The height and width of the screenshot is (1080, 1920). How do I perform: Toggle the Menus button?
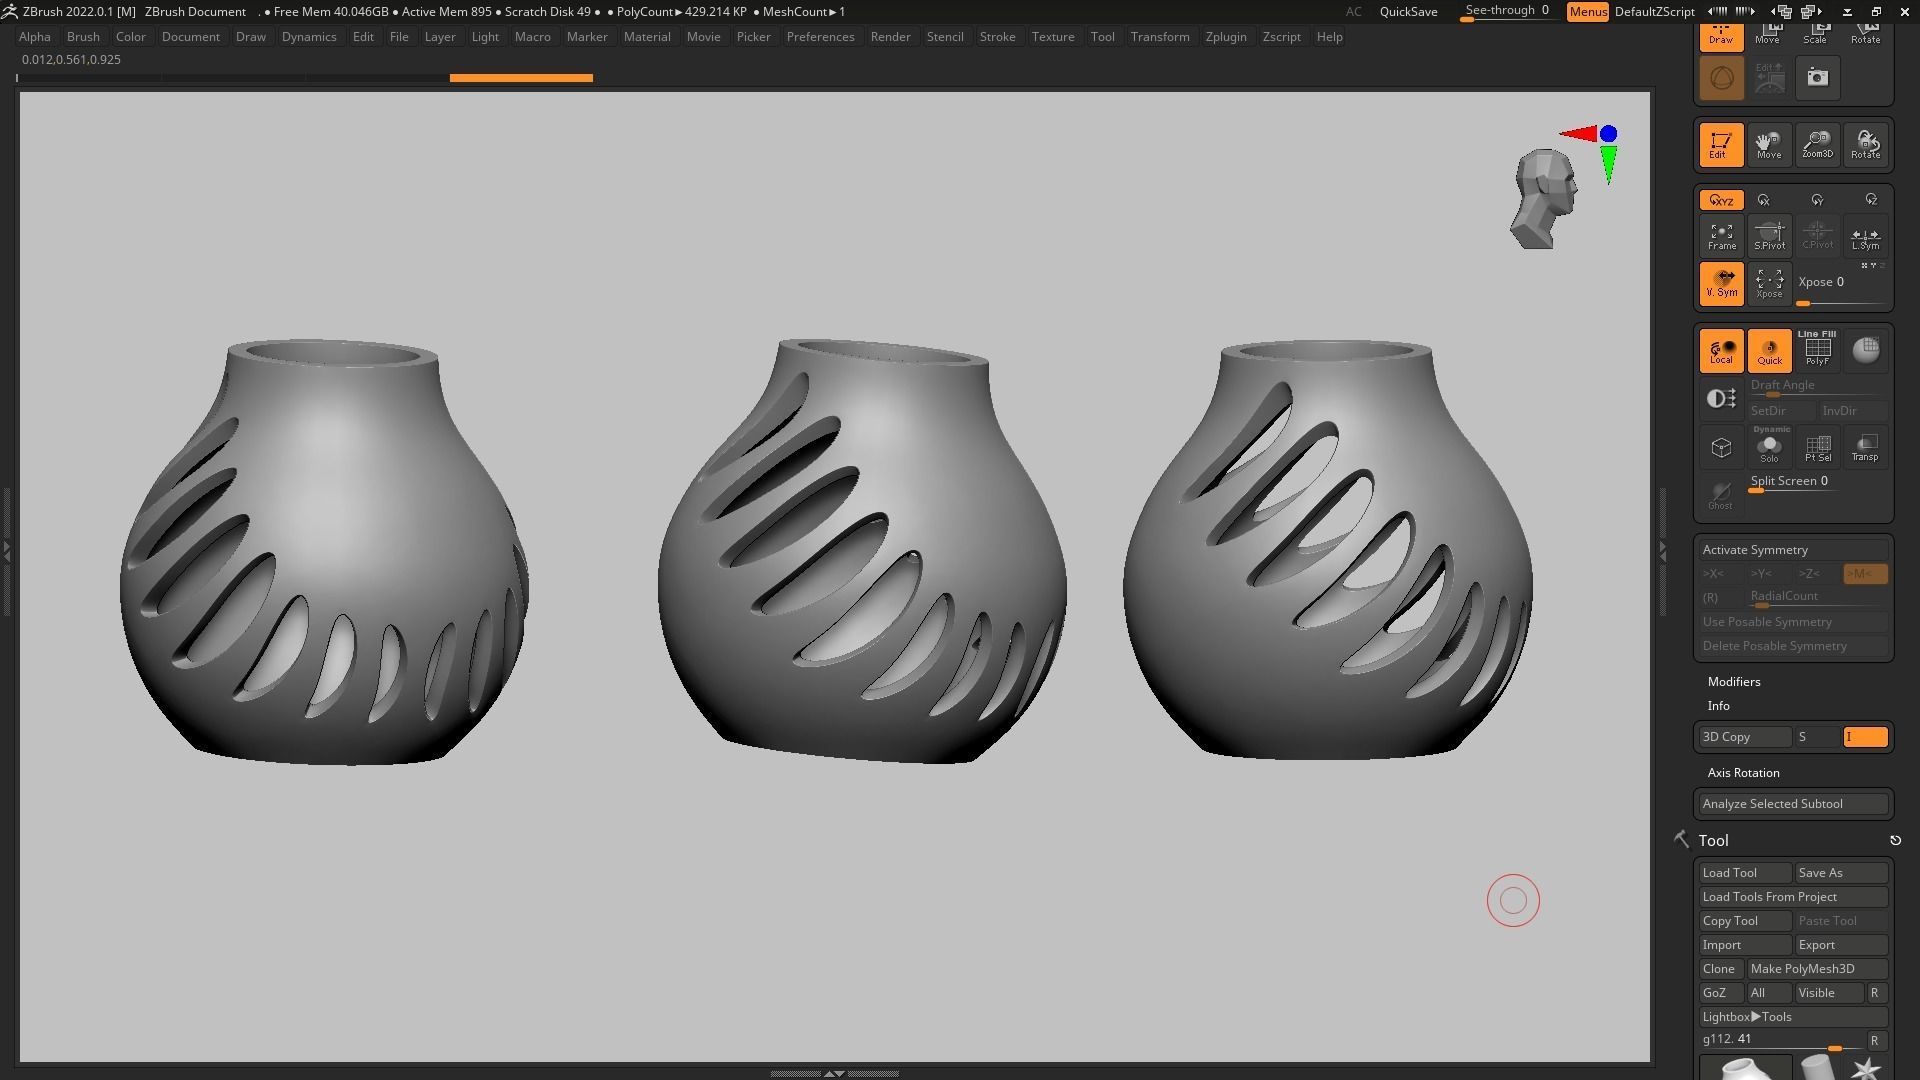(1587, 12)
